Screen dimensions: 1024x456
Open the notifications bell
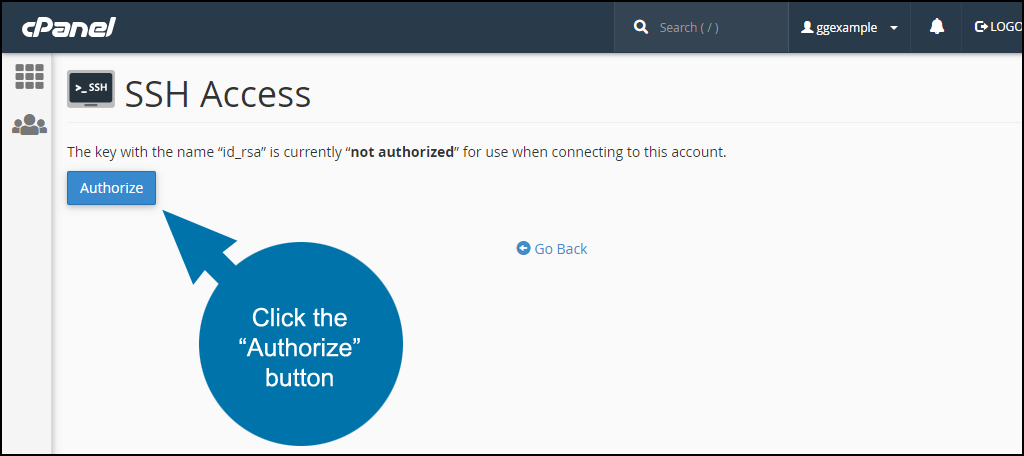tap(936, 27)
